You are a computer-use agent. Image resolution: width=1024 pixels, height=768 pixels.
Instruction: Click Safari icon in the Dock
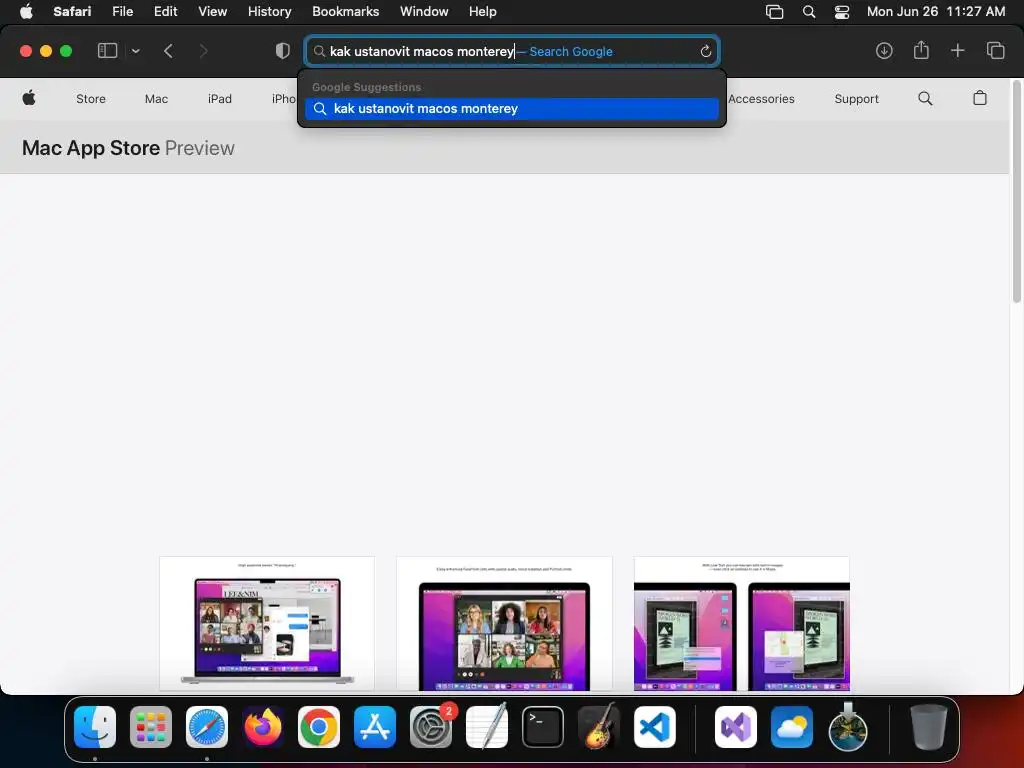coord(207,727)
